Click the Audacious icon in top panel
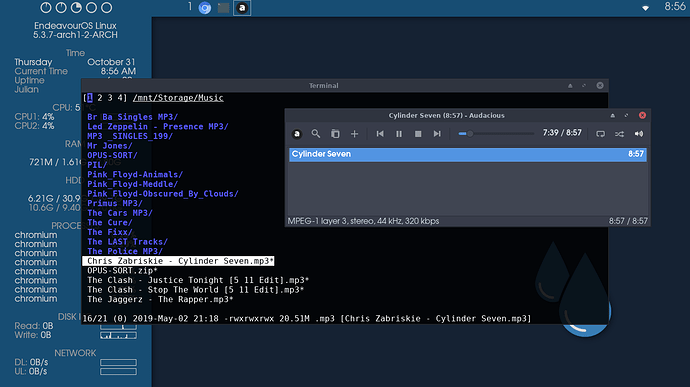 tap(242, 8)
